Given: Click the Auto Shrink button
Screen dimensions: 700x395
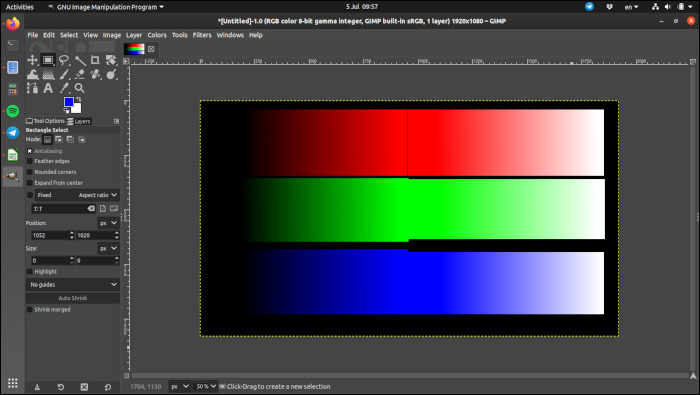Looking at the screenshot, I should (x=73, y=298).
